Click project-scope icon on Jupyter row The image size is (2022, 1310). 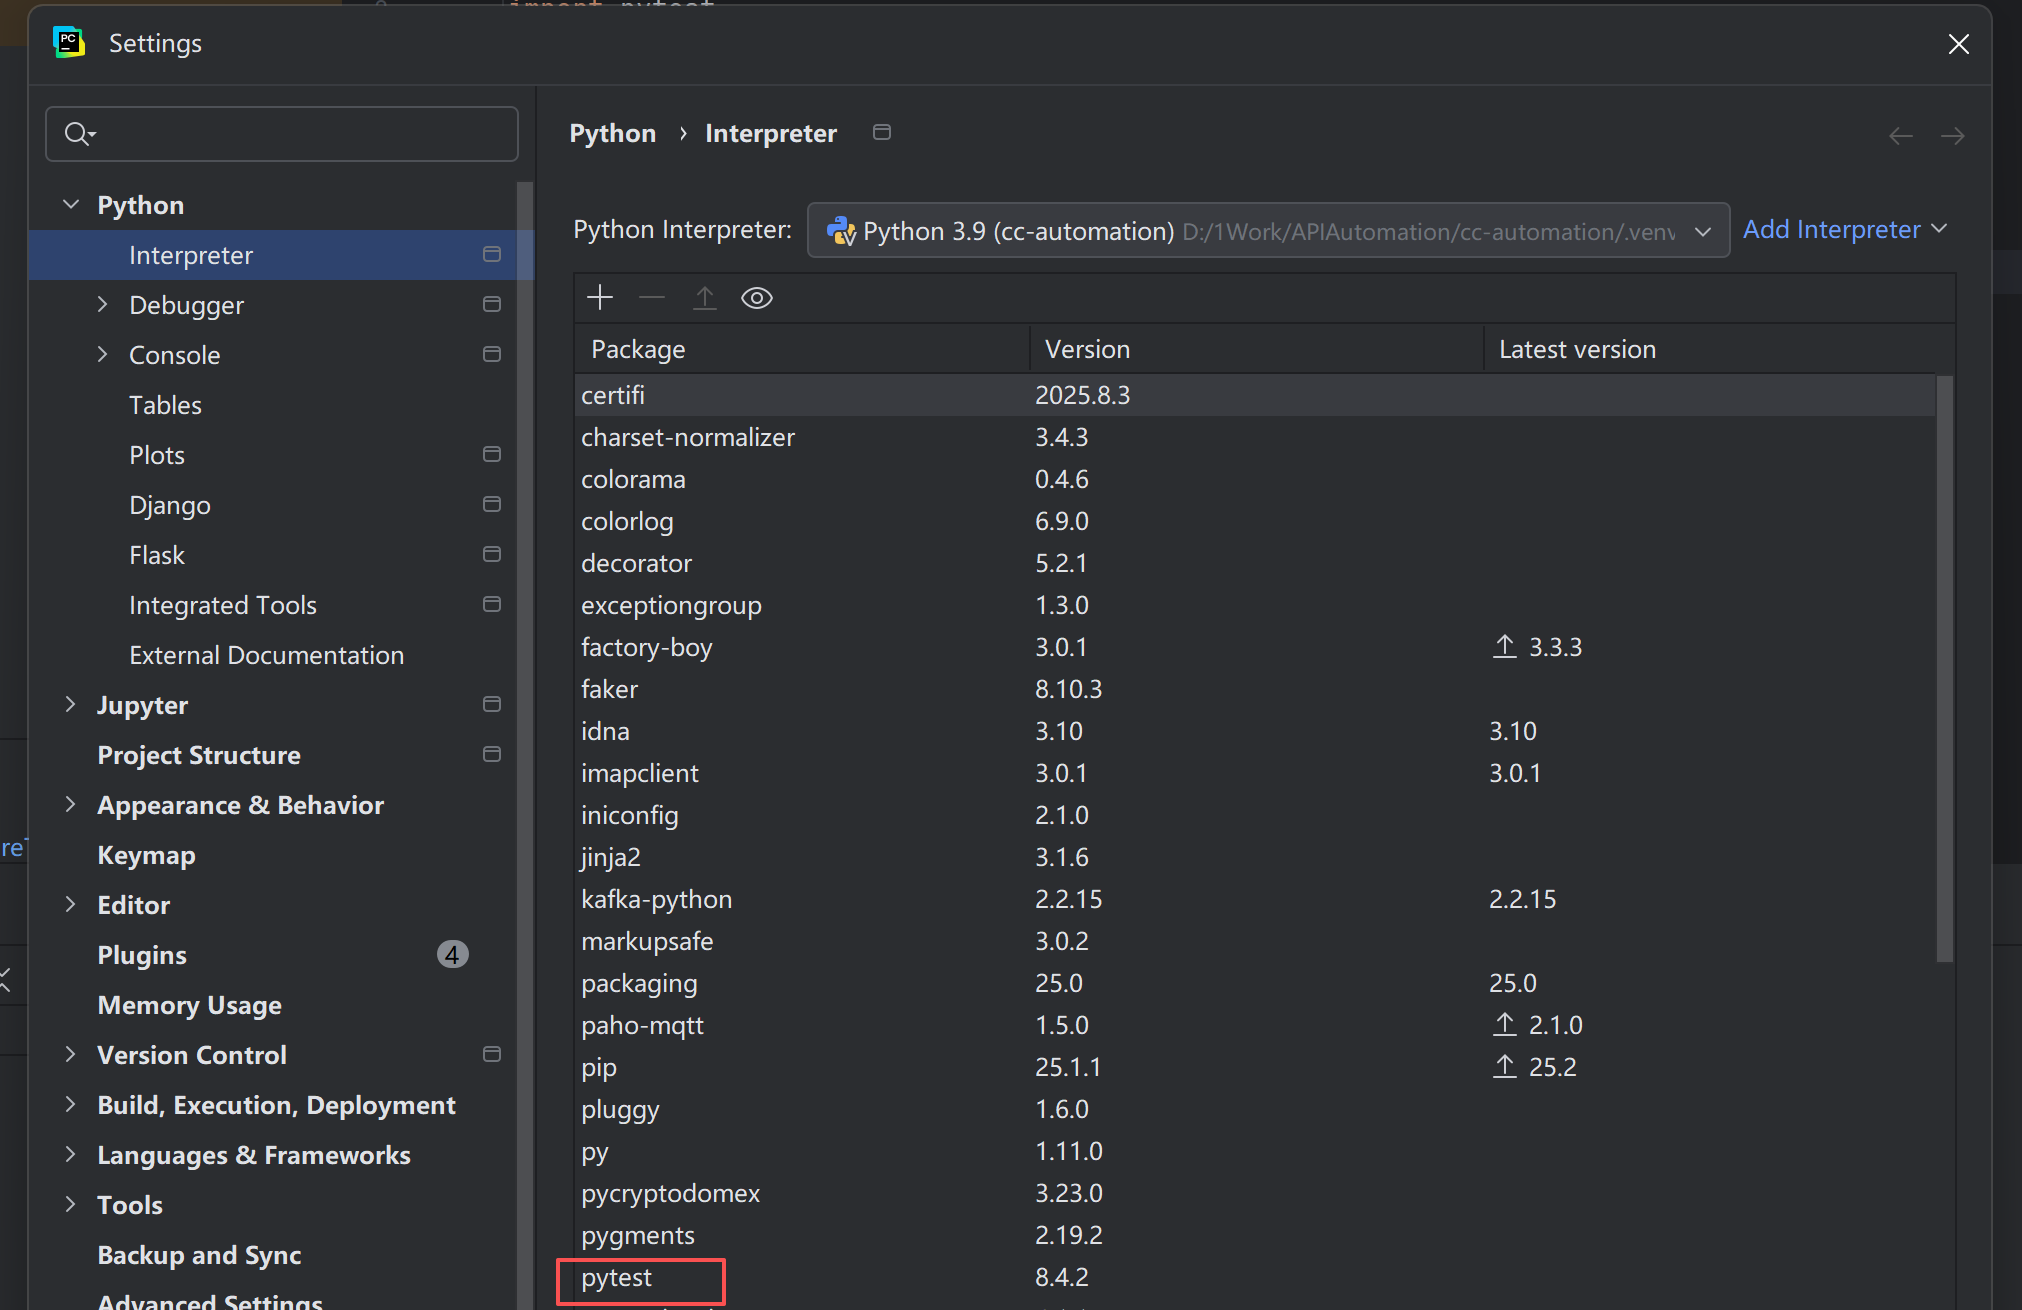coord(491,704)
